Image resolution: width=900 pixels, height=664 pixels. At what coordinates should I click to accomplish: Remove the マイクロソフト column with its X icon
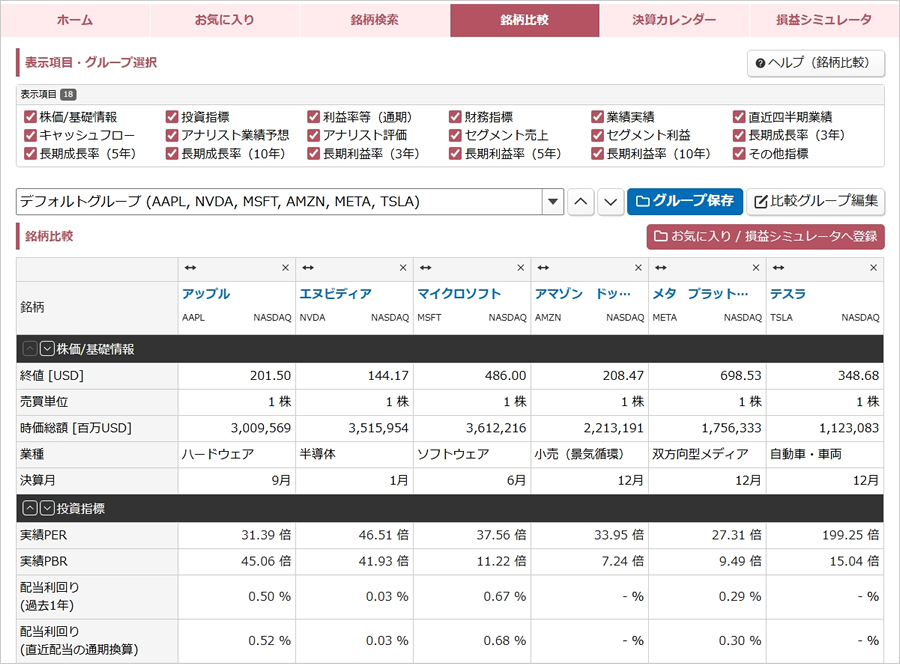(521, 268)
